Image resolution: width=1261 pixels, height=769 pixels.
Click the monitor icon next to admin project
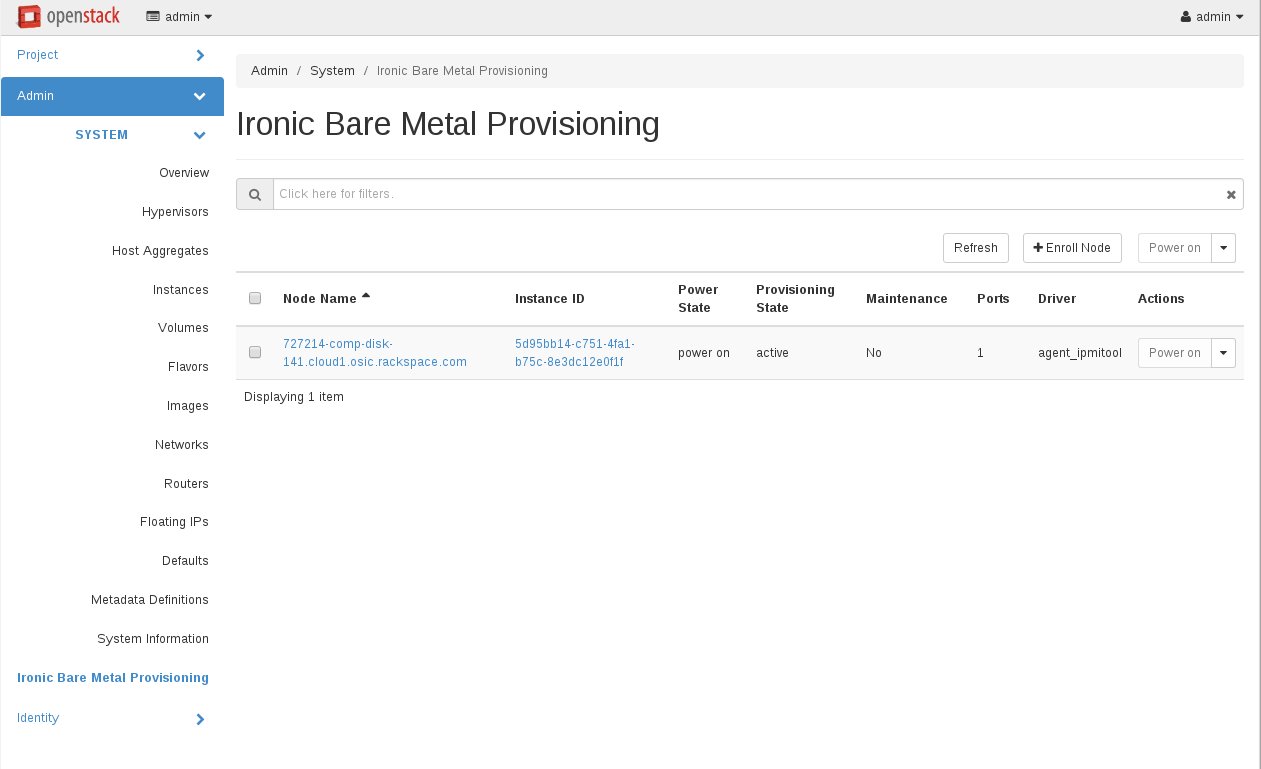[153, 16]
